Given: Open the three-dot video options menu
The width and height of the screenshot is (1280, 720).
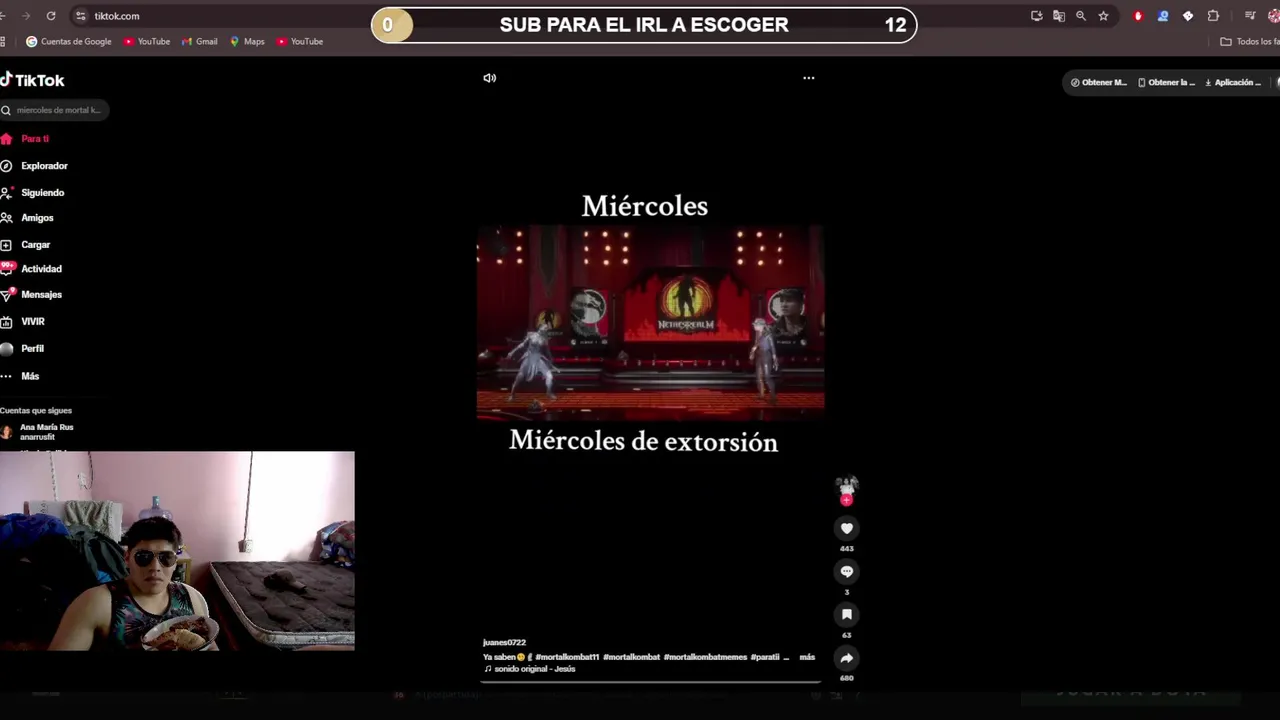Looking at the screenshot, I should (x=808, y=78).
